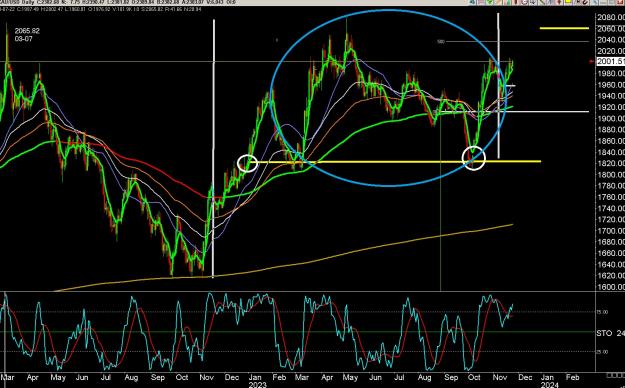Click the 25.00 stochastic level label

[602, 352]
